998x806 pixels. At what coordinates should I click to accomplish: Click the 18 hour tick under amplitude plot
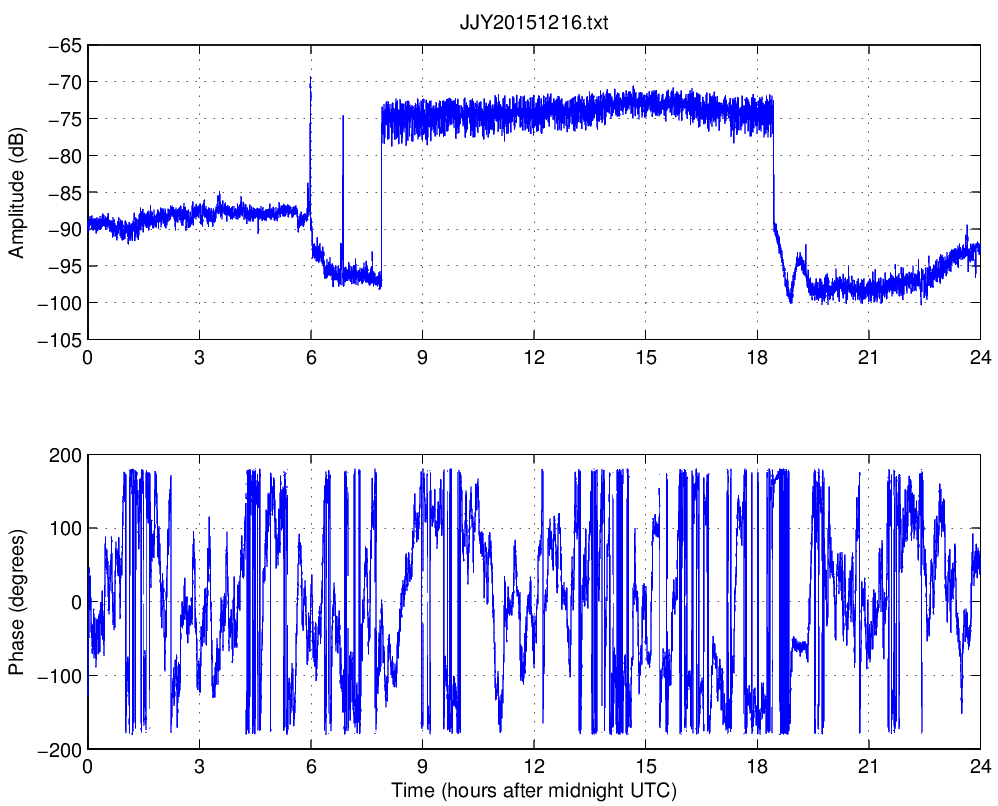pyautogui.click(x=757, y=357)
